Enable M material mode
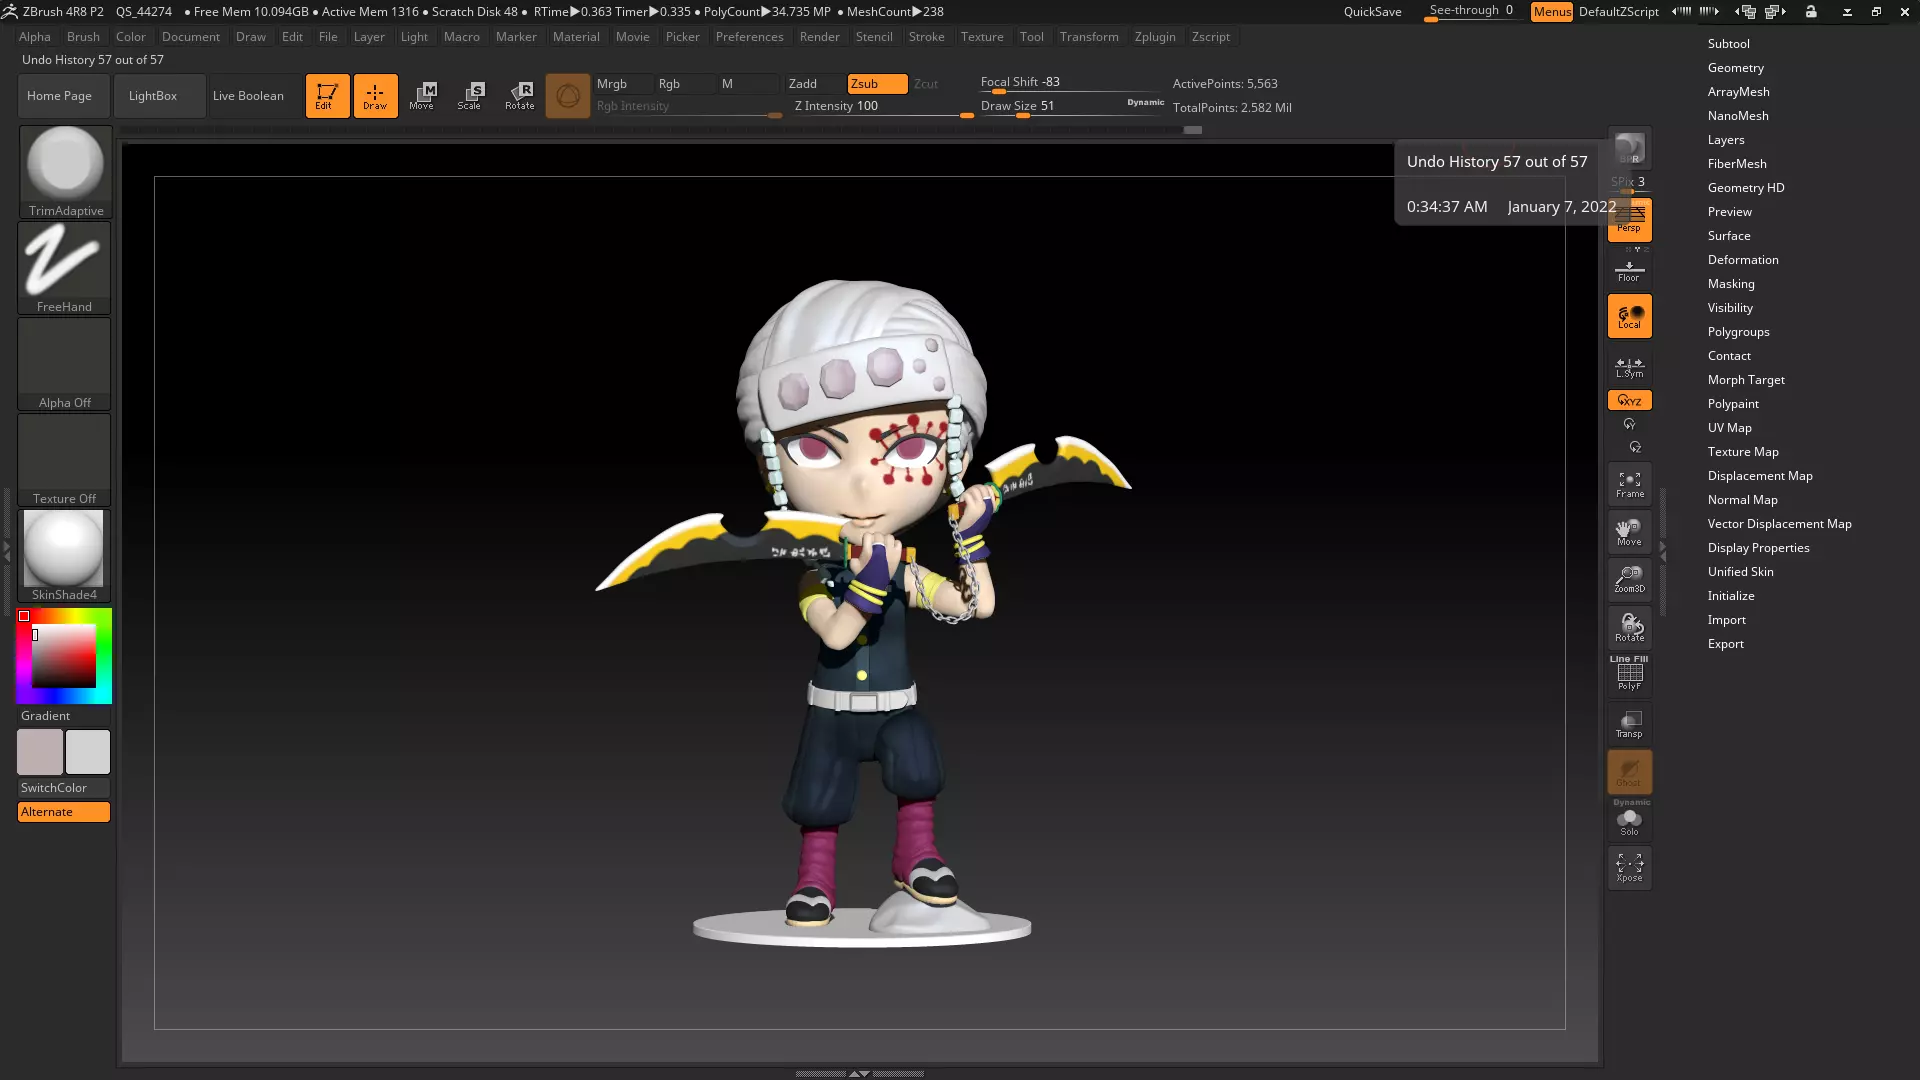Image resolution: width=1920 pixels, height=1080 pixels. pos(747,84)
